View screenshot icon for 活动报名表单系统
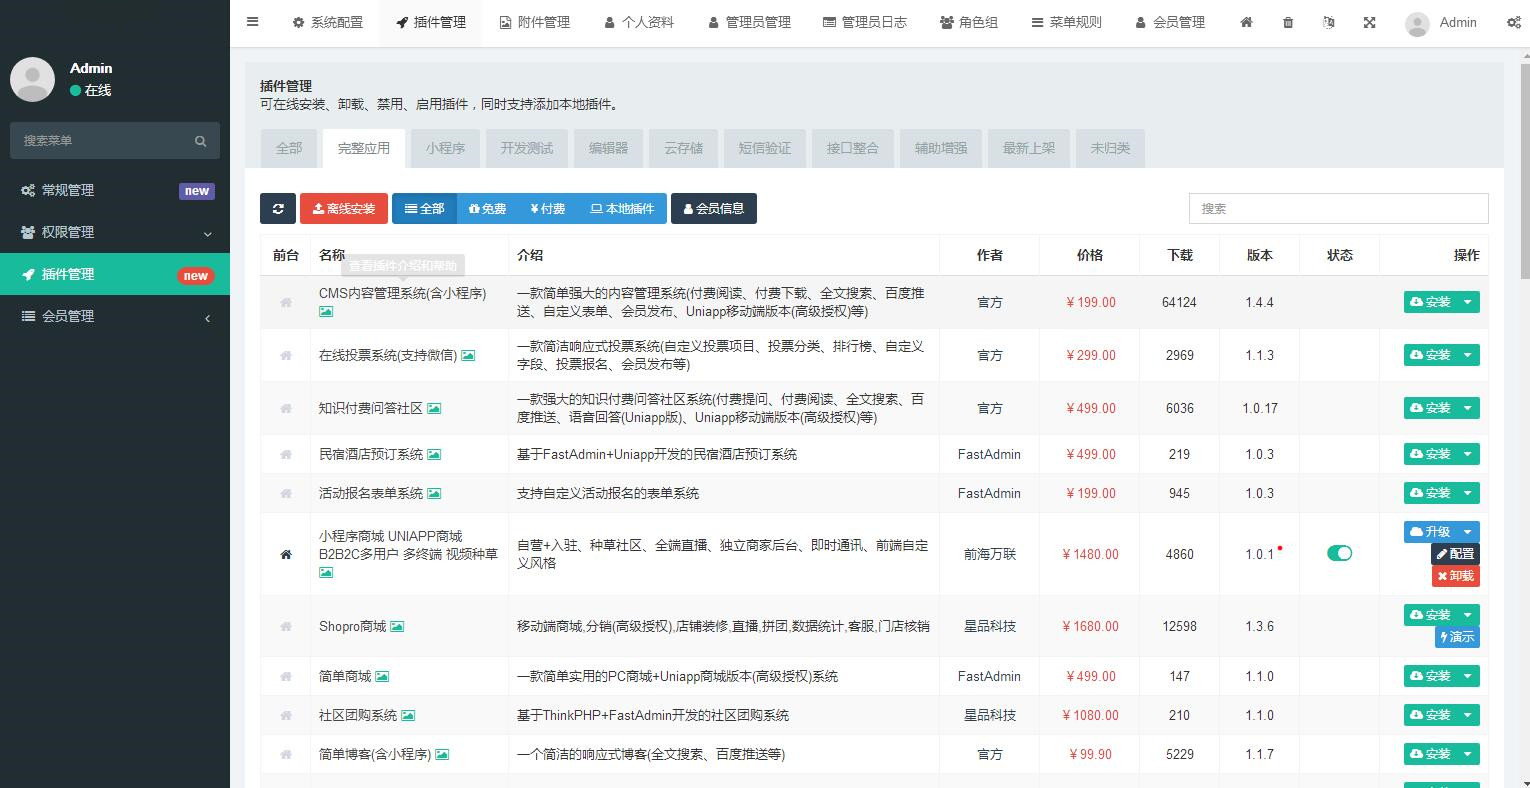Viewport: 1530px width, 788px height. coord(434,493)
